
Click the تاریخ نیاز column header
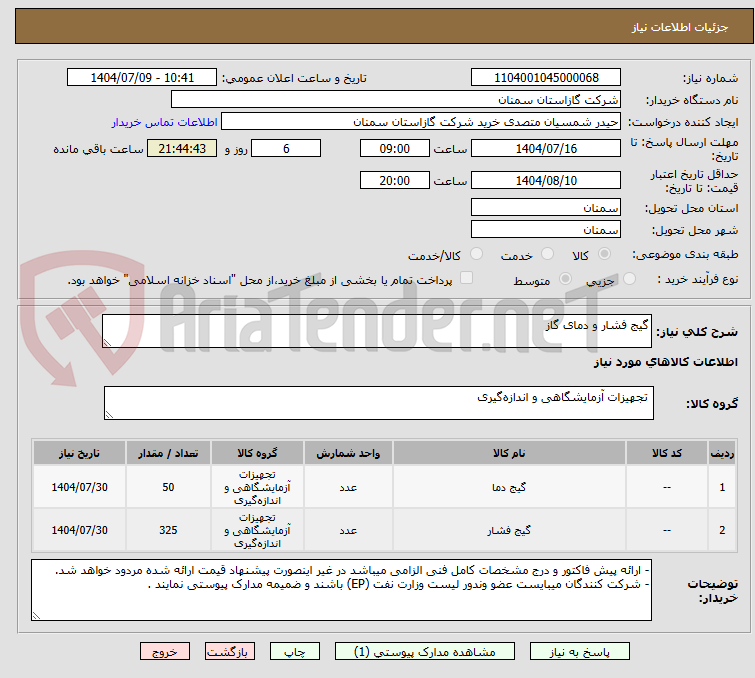79,453
